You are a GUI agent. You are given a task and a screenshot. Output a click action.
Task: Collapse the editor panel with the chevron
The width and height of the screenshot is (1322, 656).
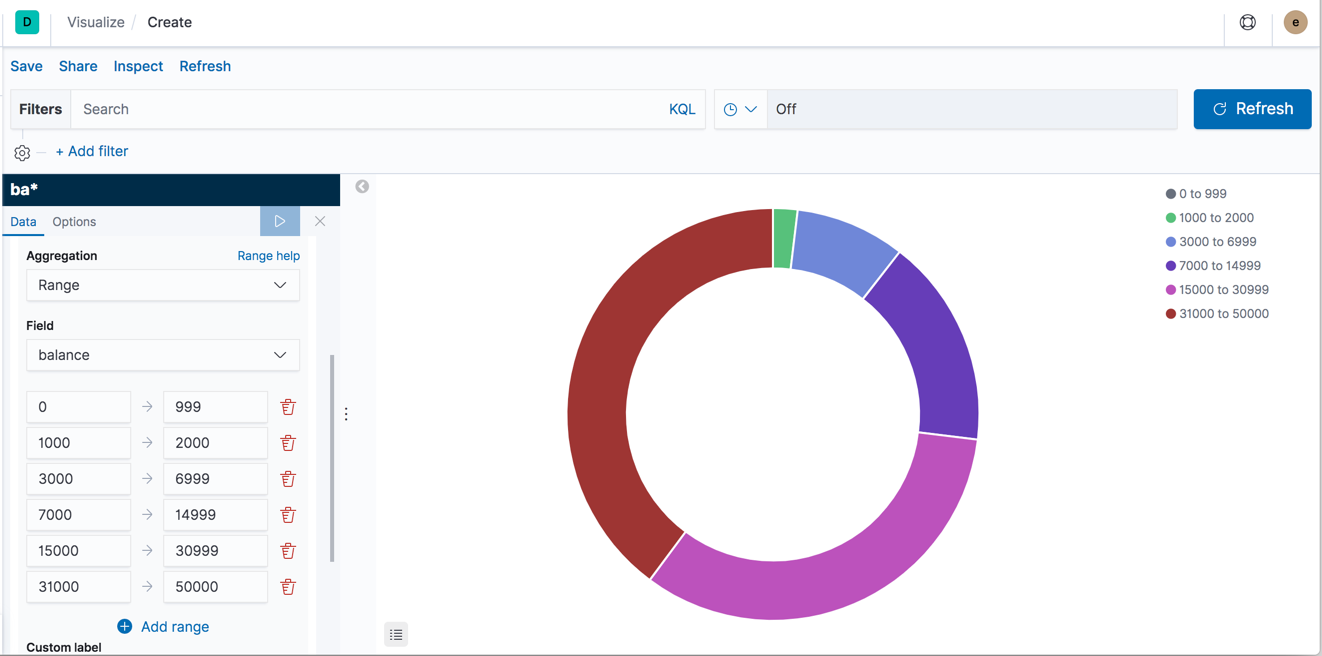coord(361,186)
